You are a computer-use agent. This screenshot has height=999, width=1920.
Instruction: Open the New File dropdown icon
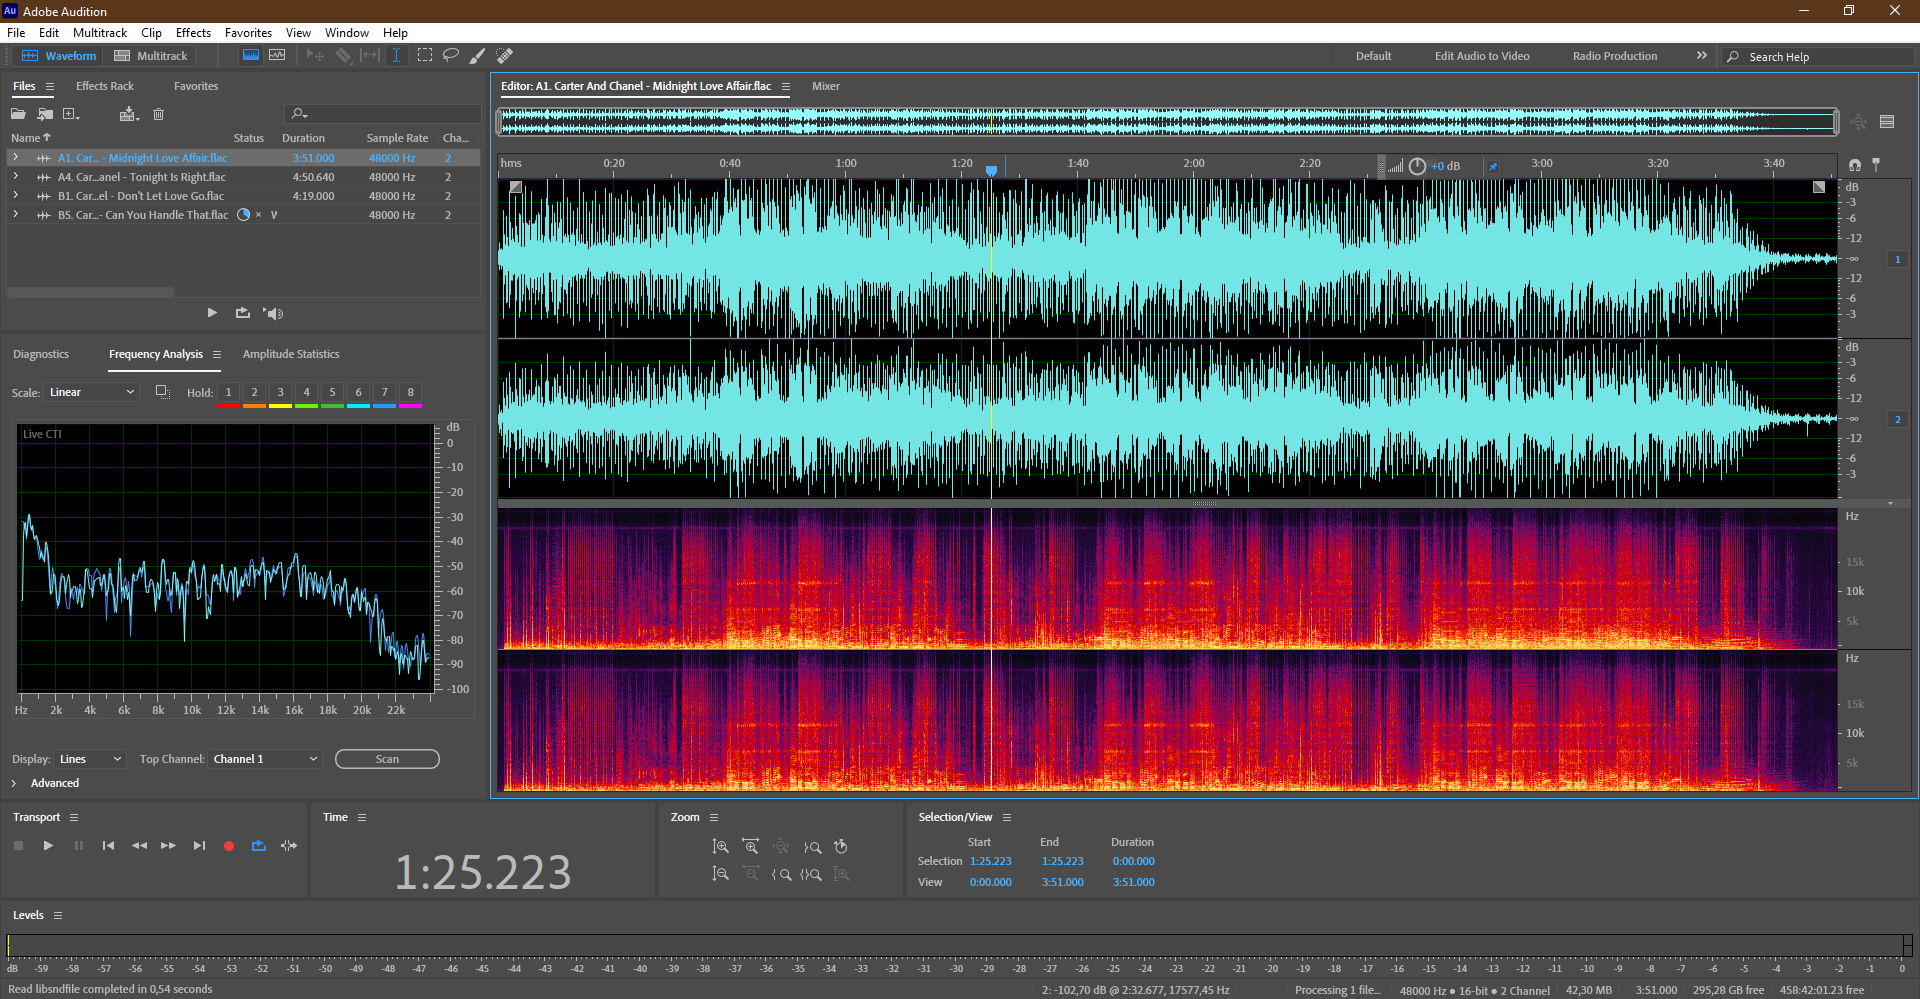[x=71, y=114]
